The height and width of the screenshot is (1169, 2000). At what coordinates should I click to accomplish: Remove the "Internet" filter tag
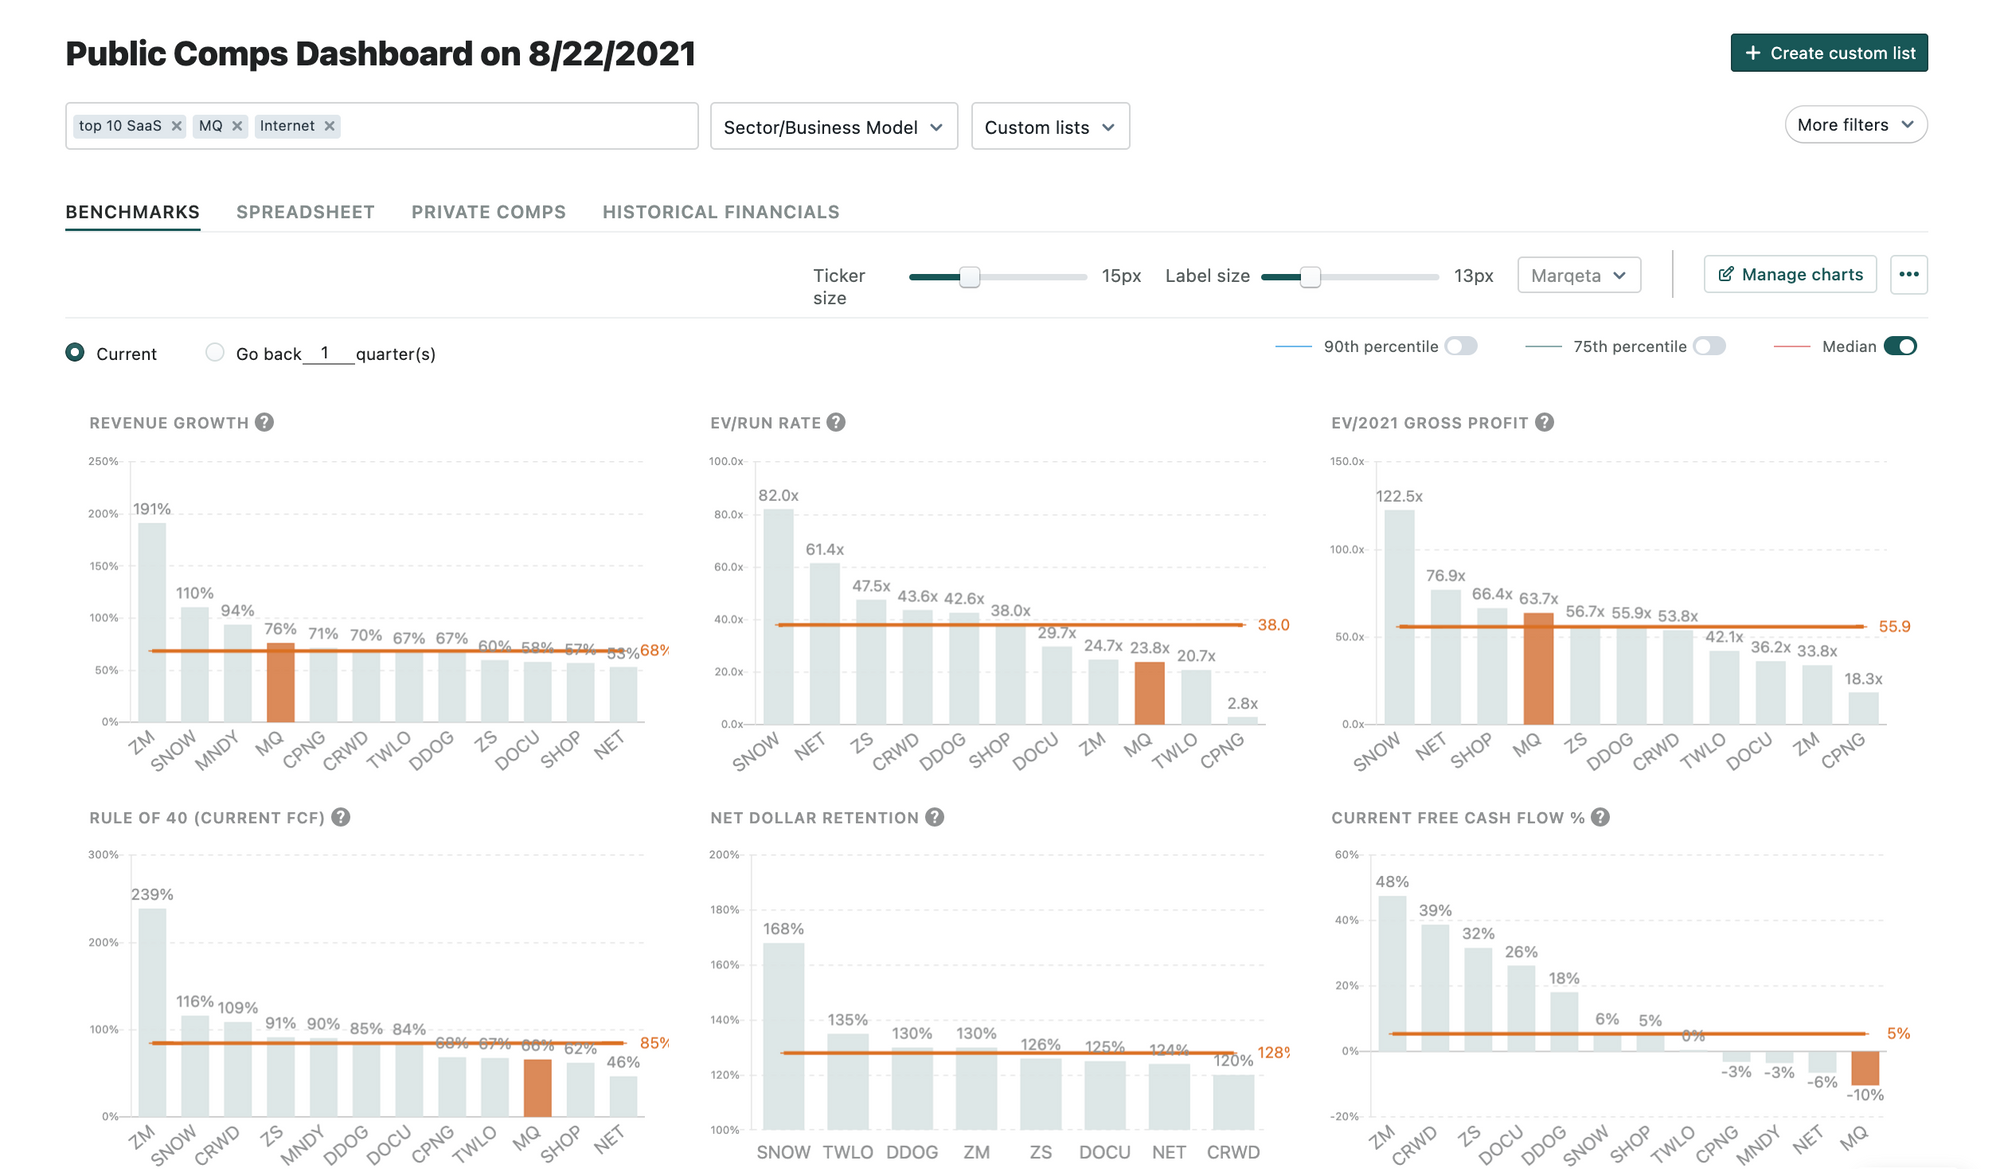330,125
